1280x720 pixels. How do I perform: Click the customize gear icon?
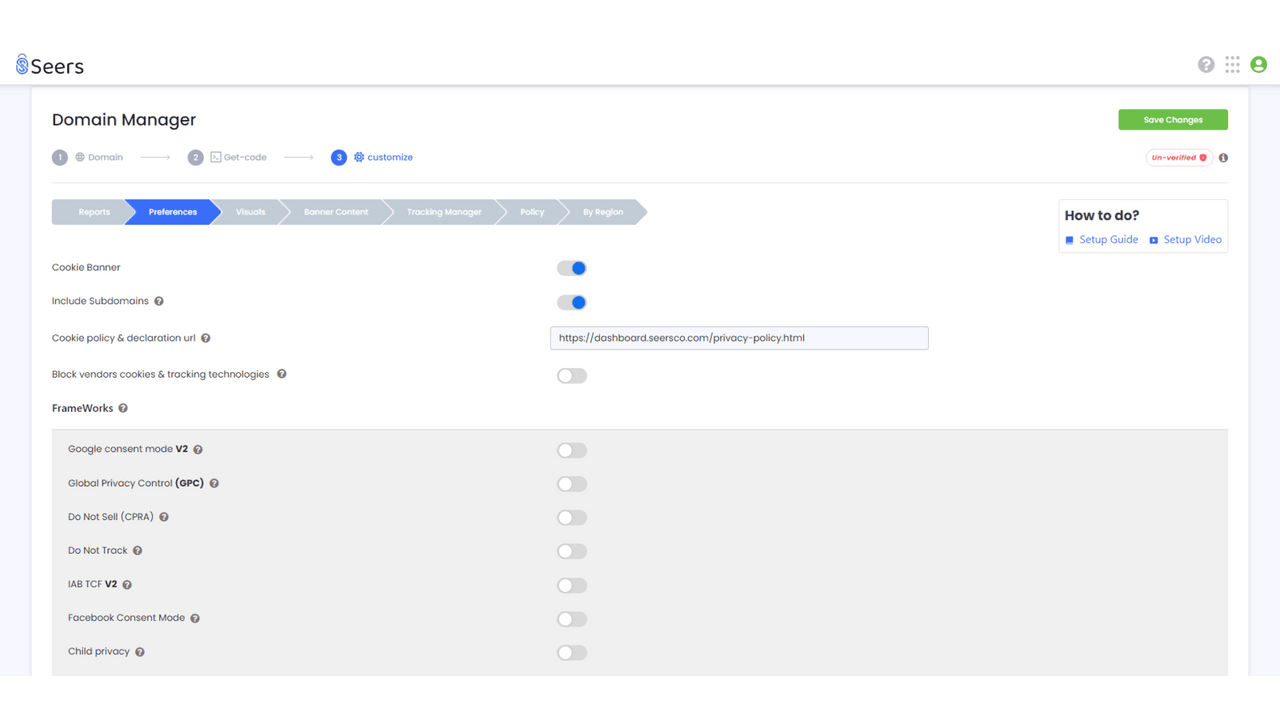click(x=358, y=157)
